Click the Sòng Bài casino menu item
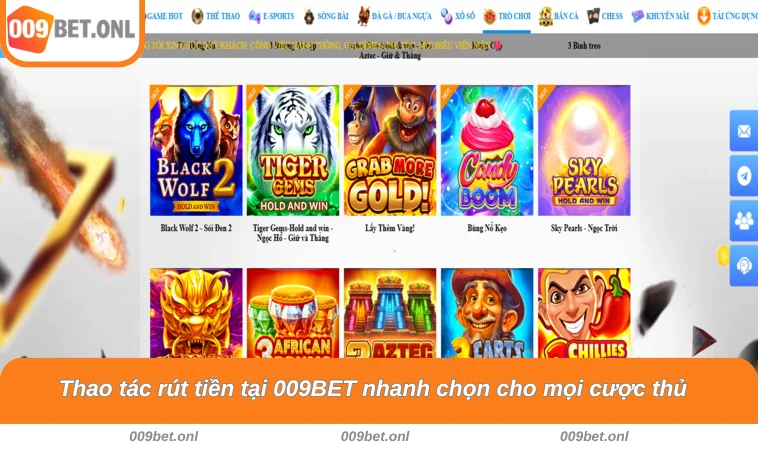 pyautogui.click(x=326, y=16)
